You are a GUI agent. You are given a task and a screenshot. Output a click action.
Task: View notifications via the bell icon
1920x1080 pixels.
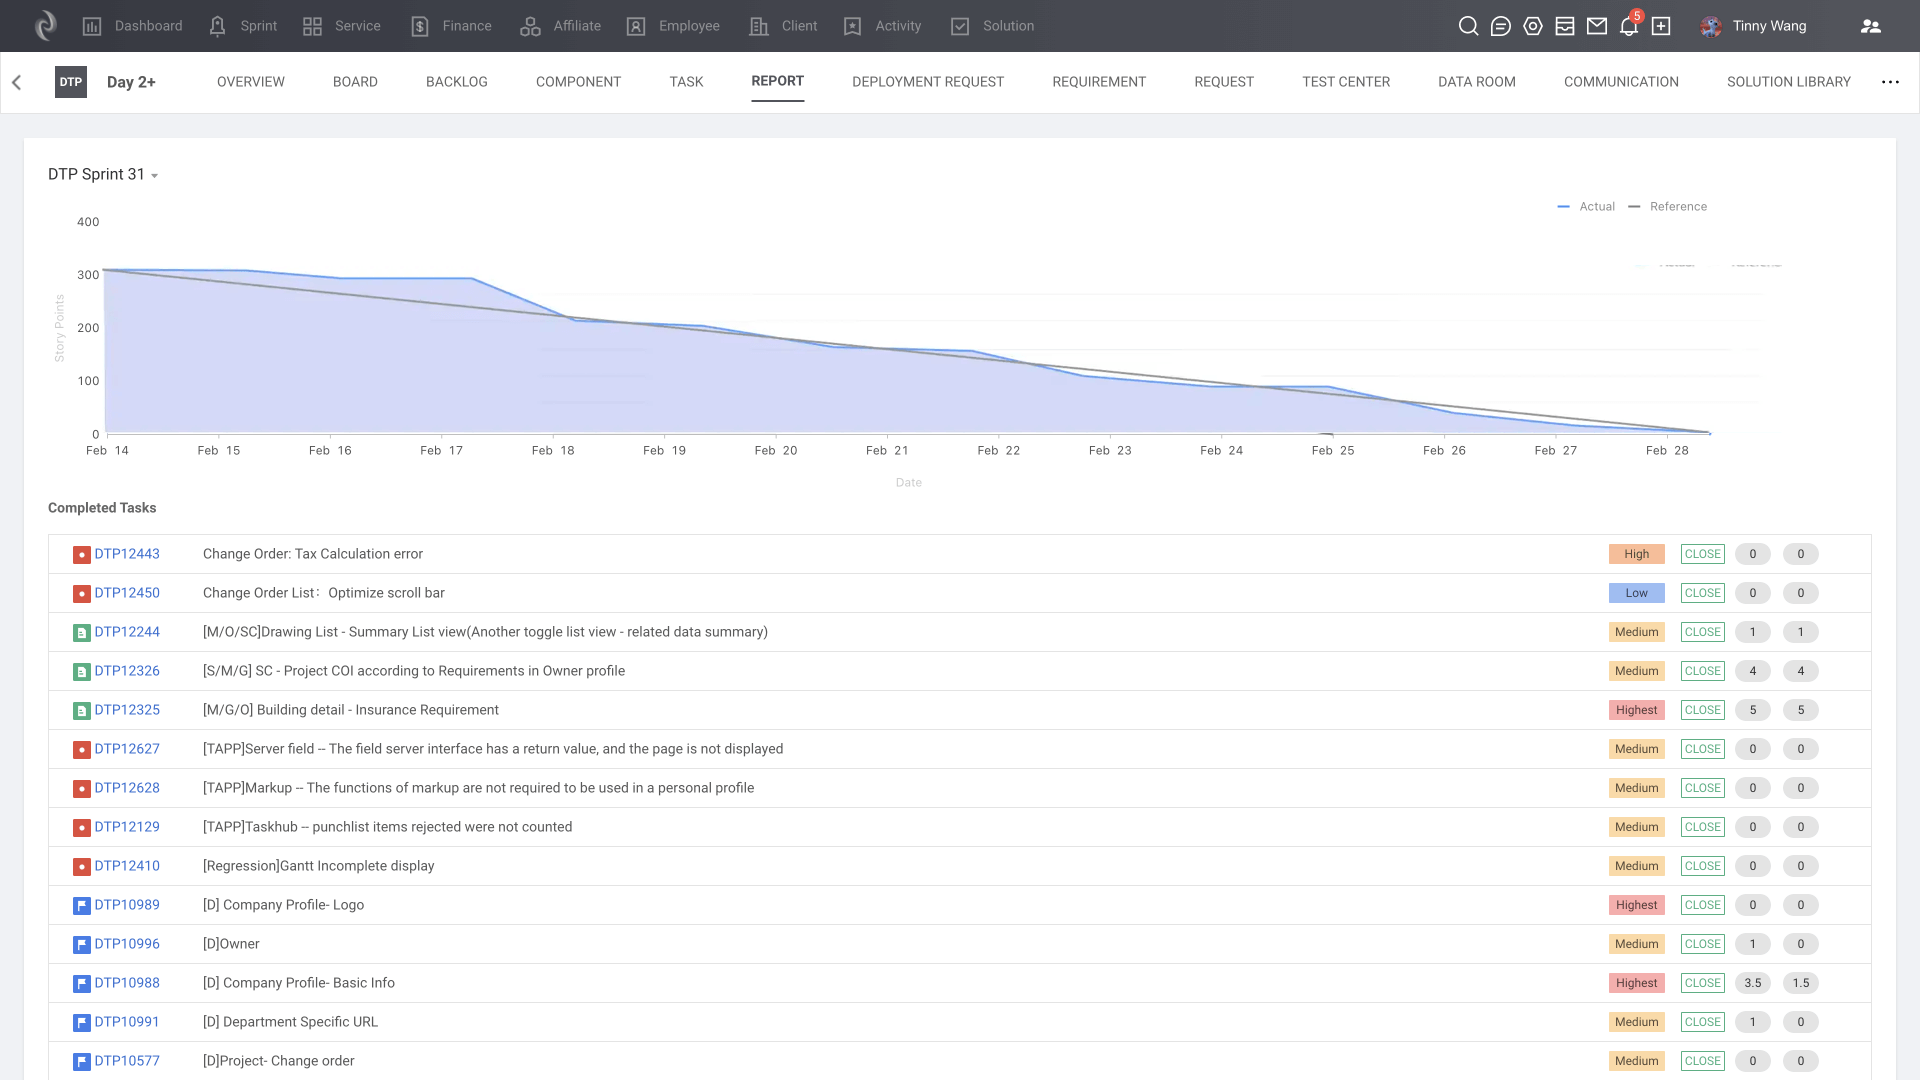pos(1629,26)
